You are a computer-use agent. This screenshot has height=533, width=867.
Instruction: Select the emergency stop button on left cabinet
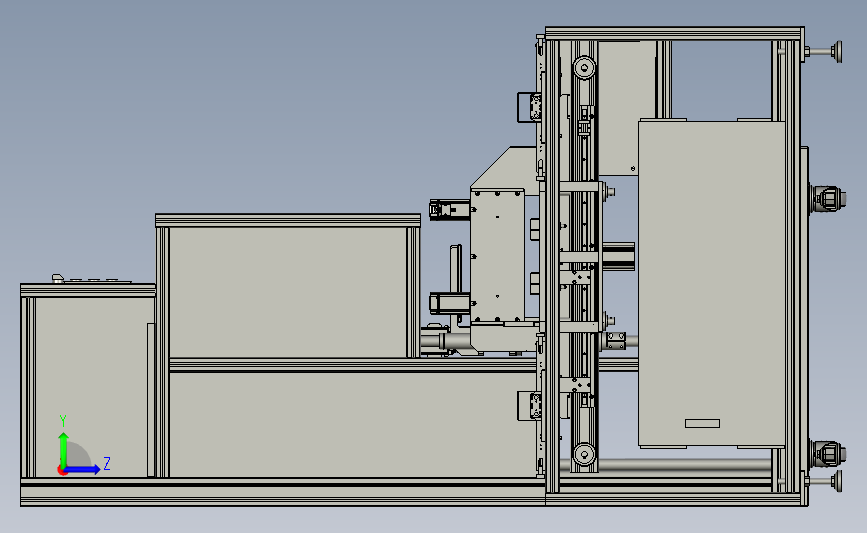[x=58, y=279]
